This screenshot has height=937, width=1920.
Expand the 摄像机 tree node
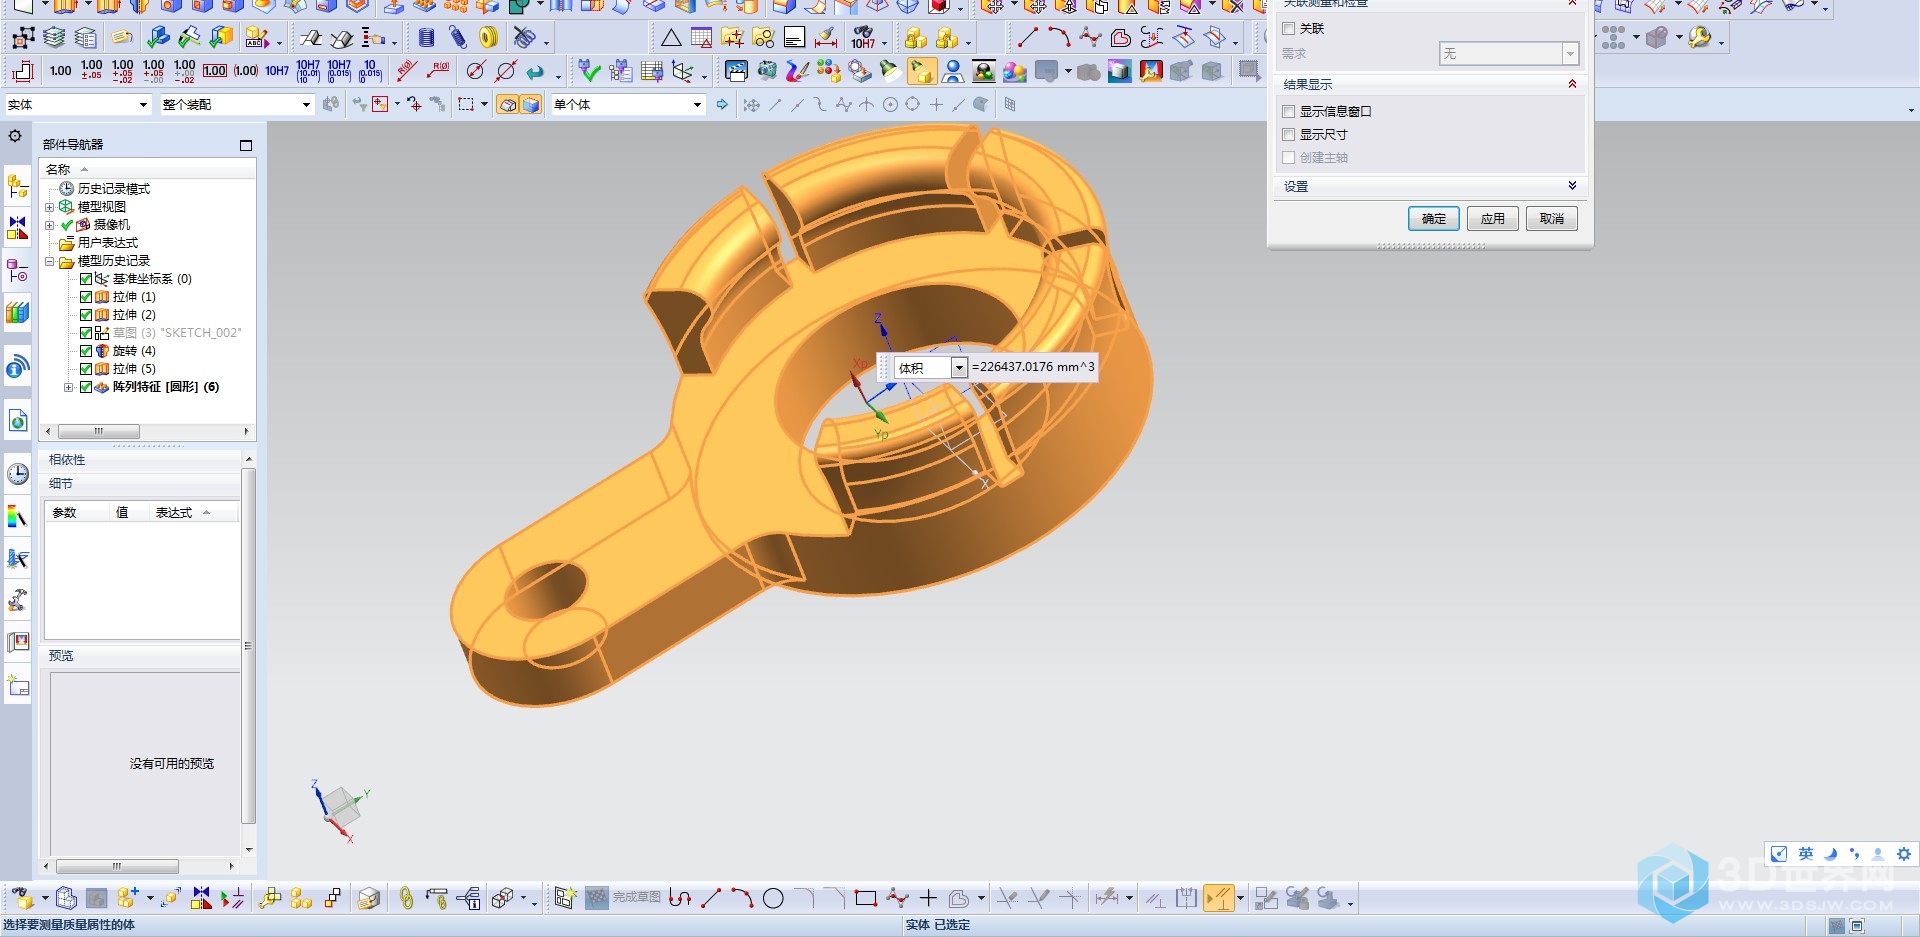click(49, 225)
